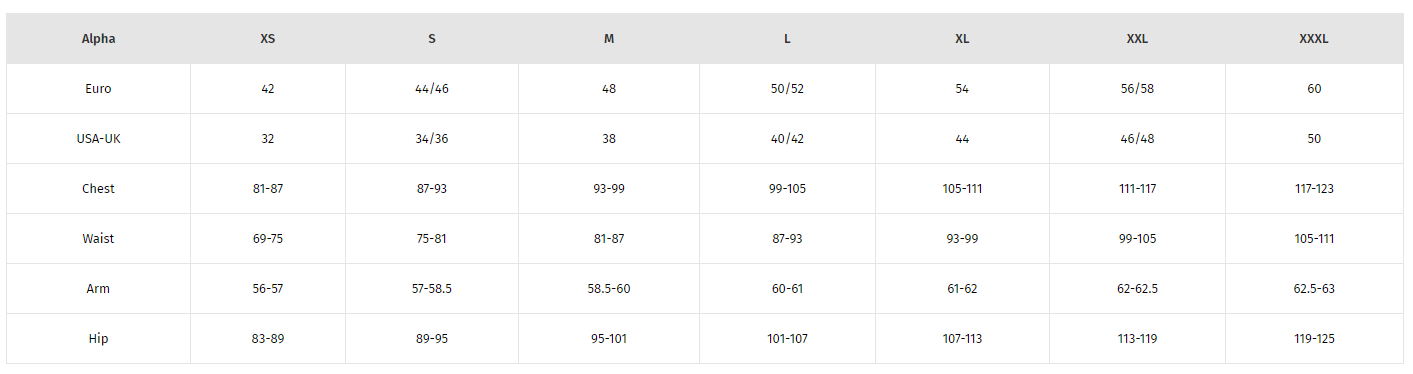Click chest value 111-117 under XXL

[x=1138, y=189]
